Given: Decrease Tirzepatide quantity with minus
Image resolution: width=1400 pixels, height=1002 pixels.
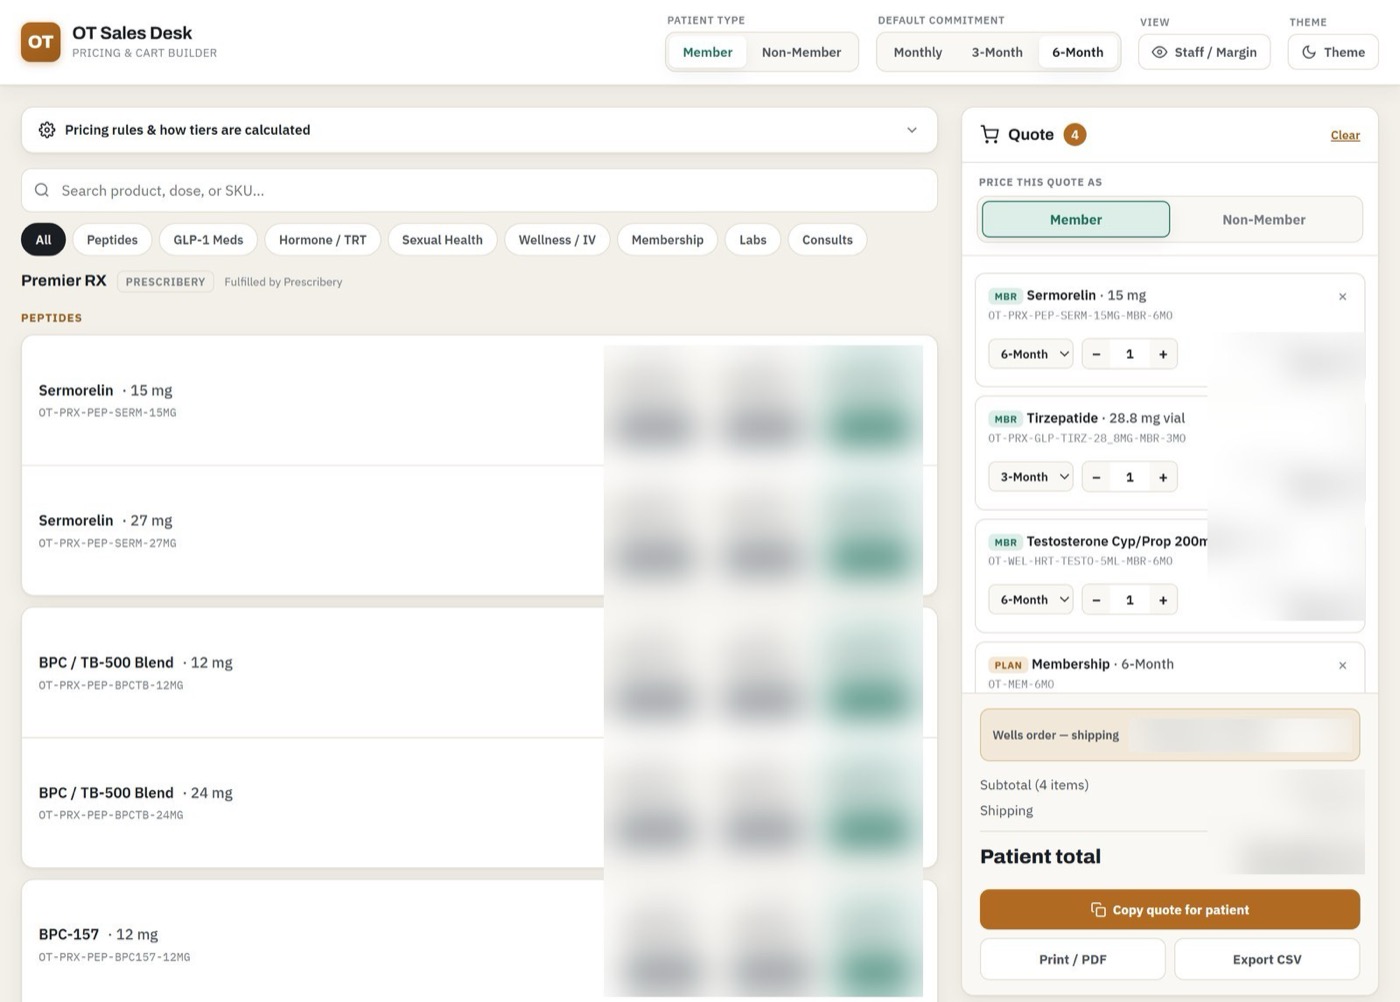Looking at the screenshot, I should pos(1096,477).
